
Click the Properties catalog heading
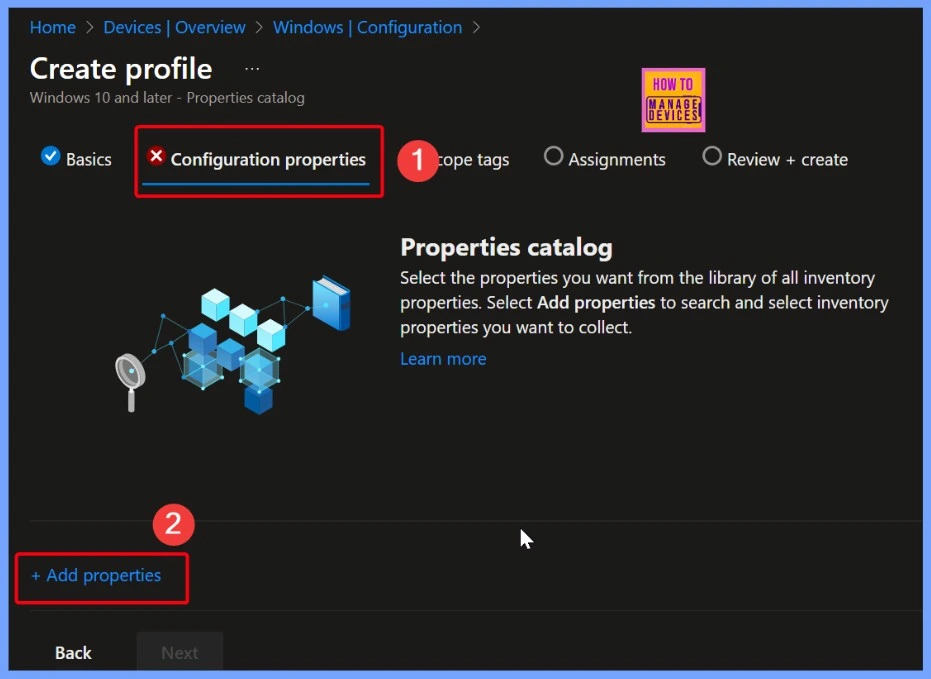pos(506,248)
